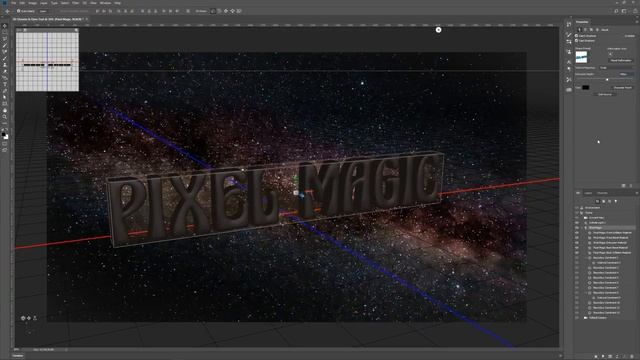This screenshot has height=360, width=640.
Task: Click the black Text color swatch
Action: point(585,87)
